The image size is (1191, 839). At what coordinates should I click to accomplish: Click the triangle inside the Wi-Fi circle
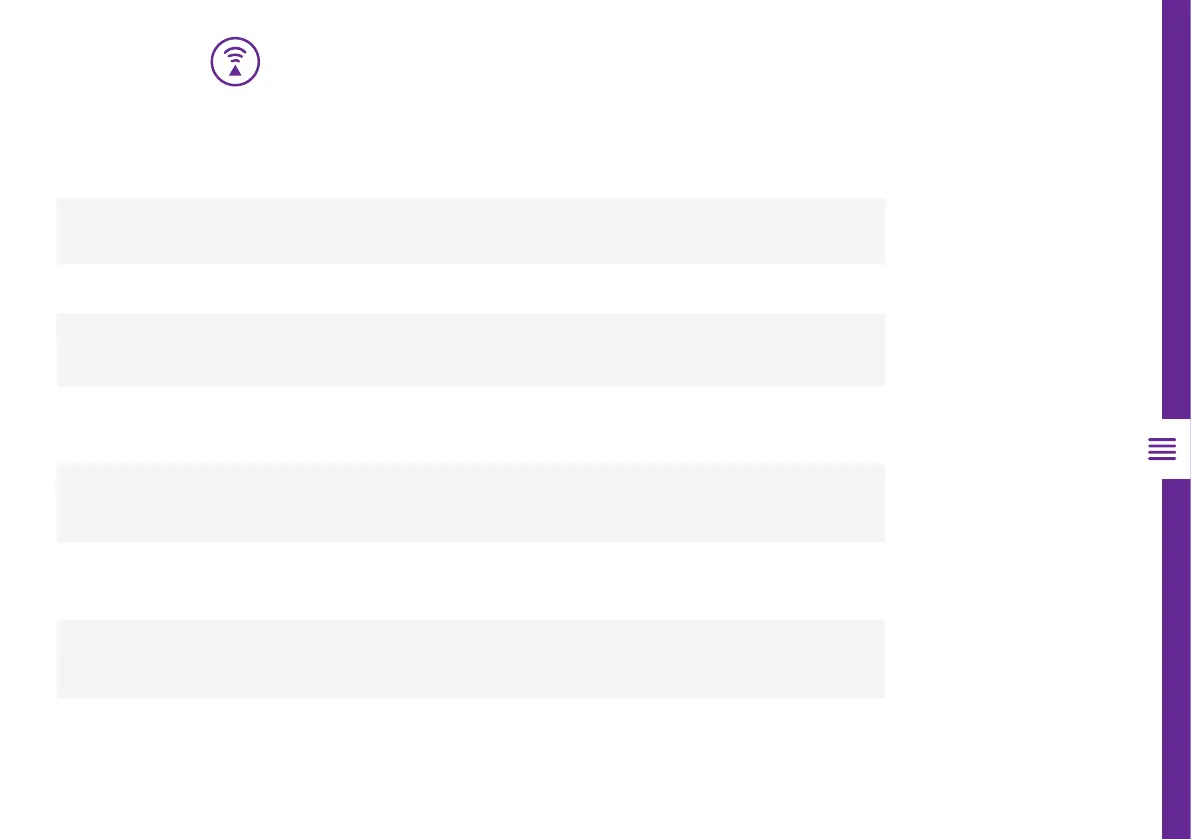pyautogui.click(x=235, y=70)
